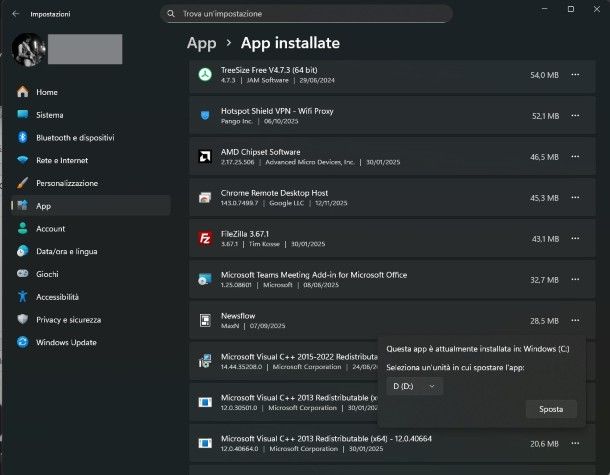Click the Sistema monitor icon

[23, 114]
